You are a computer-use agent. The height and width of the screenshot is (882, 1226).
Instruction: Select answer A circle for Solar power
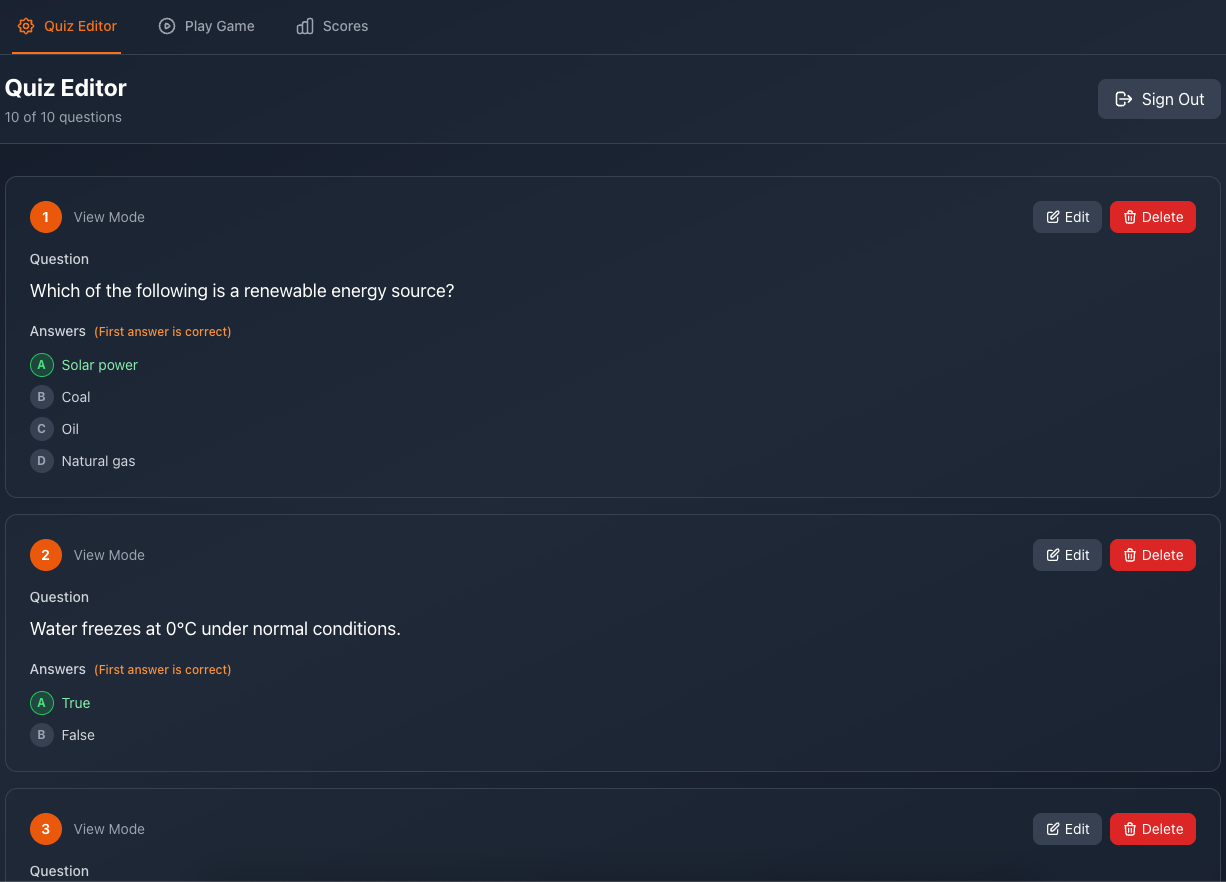pos(41,365)
